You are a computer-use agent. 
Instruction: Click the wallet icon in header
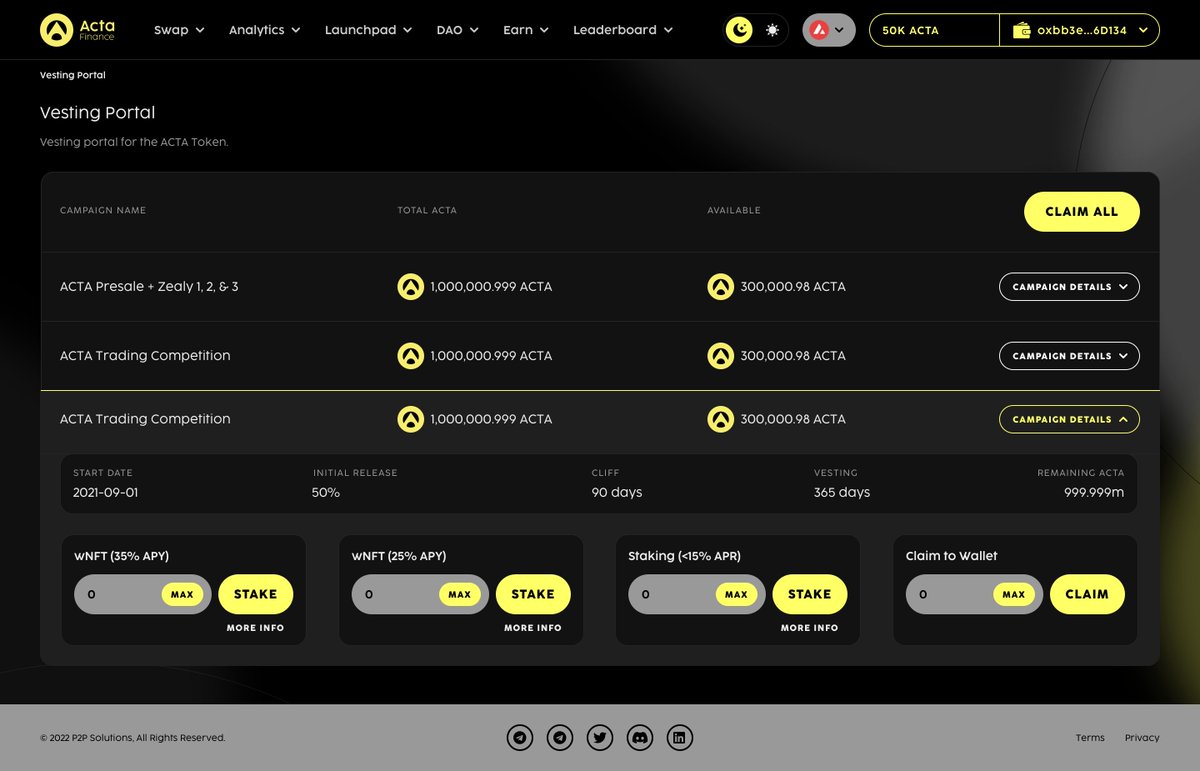(1021, 30)
